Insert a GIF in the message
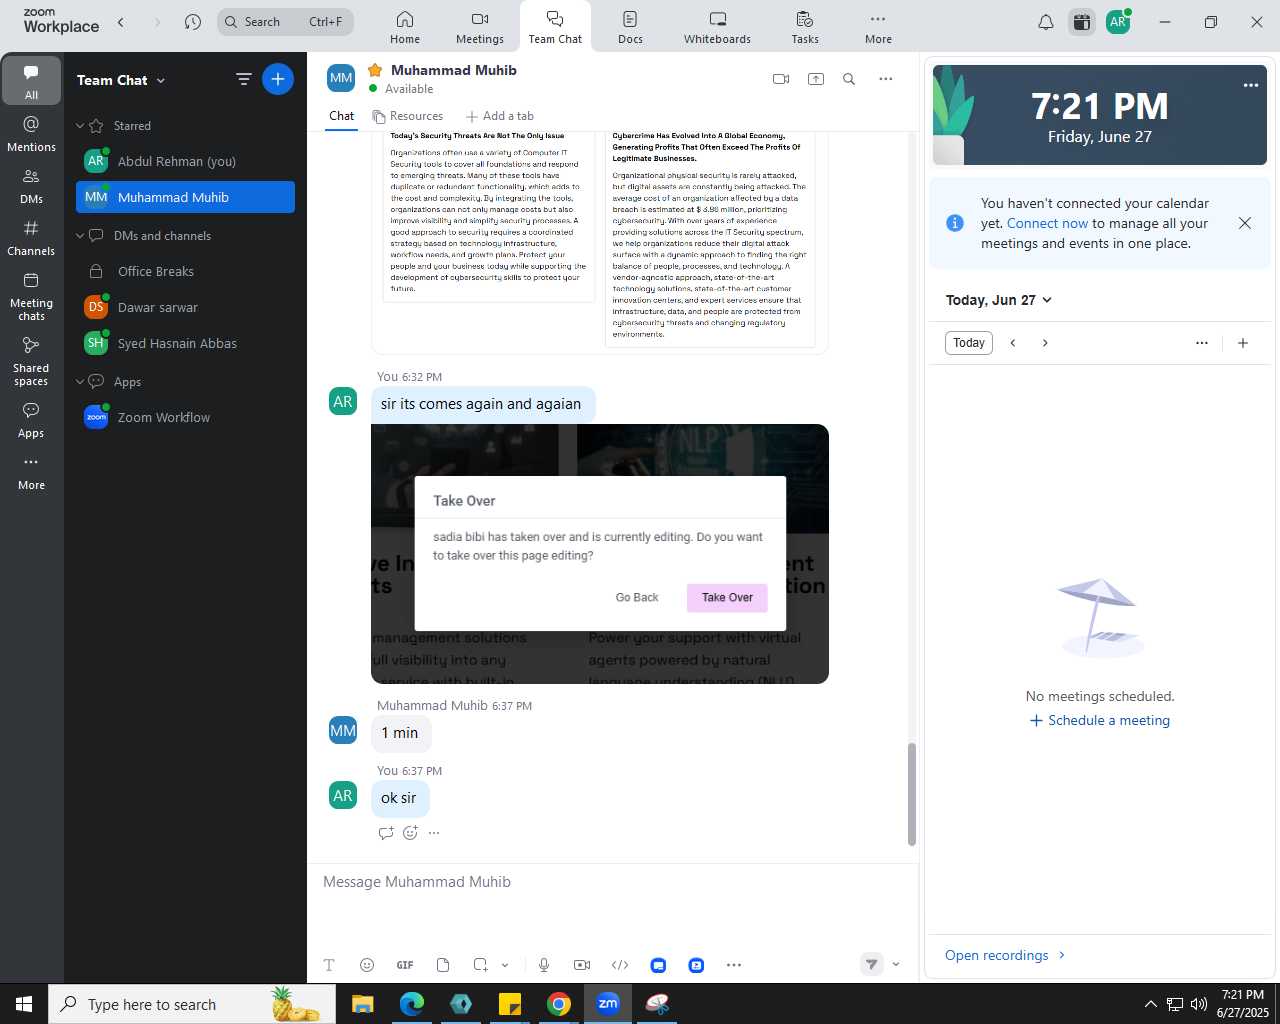The height and width of the screenshot is (1024, 1280). [x=405, y=965]
